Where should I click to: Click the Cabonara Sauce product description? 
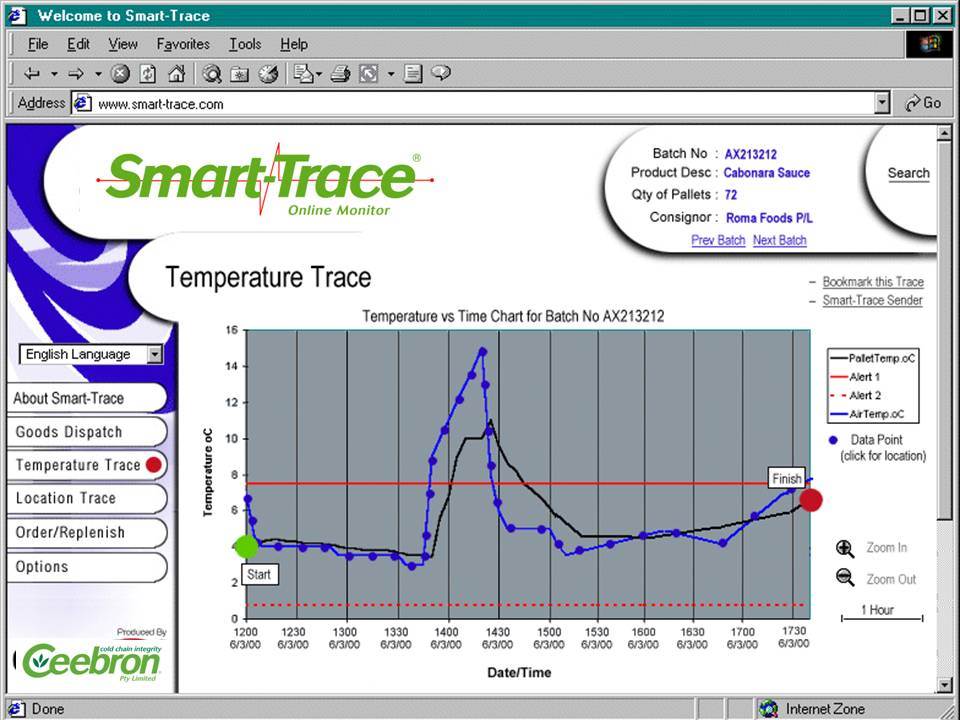click(x=767, y=173)
